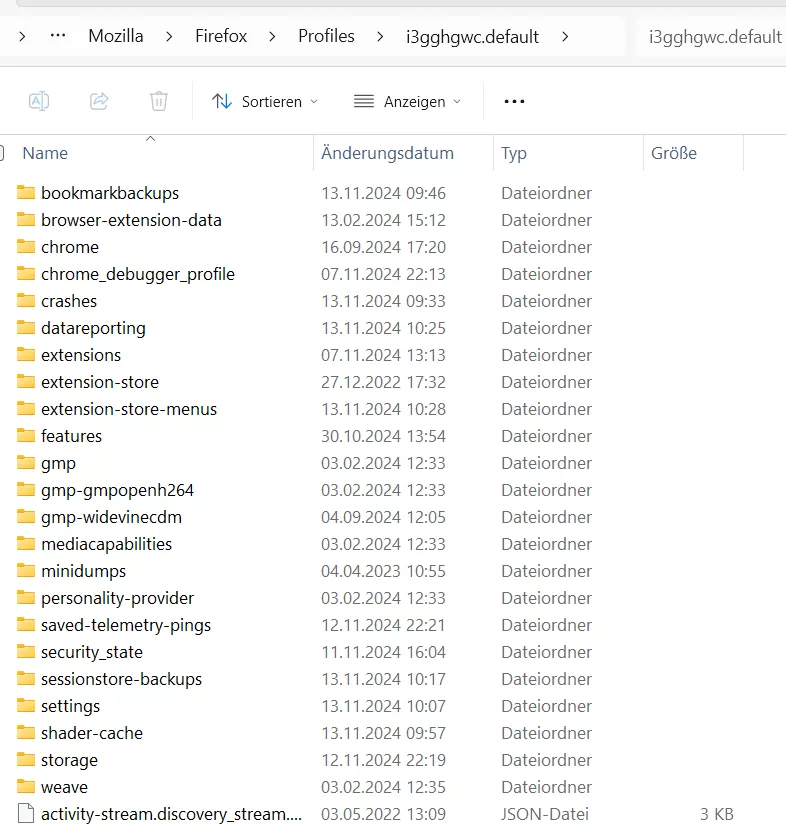Select the chrome_debugger_profile folder icon

click(26, 273)
